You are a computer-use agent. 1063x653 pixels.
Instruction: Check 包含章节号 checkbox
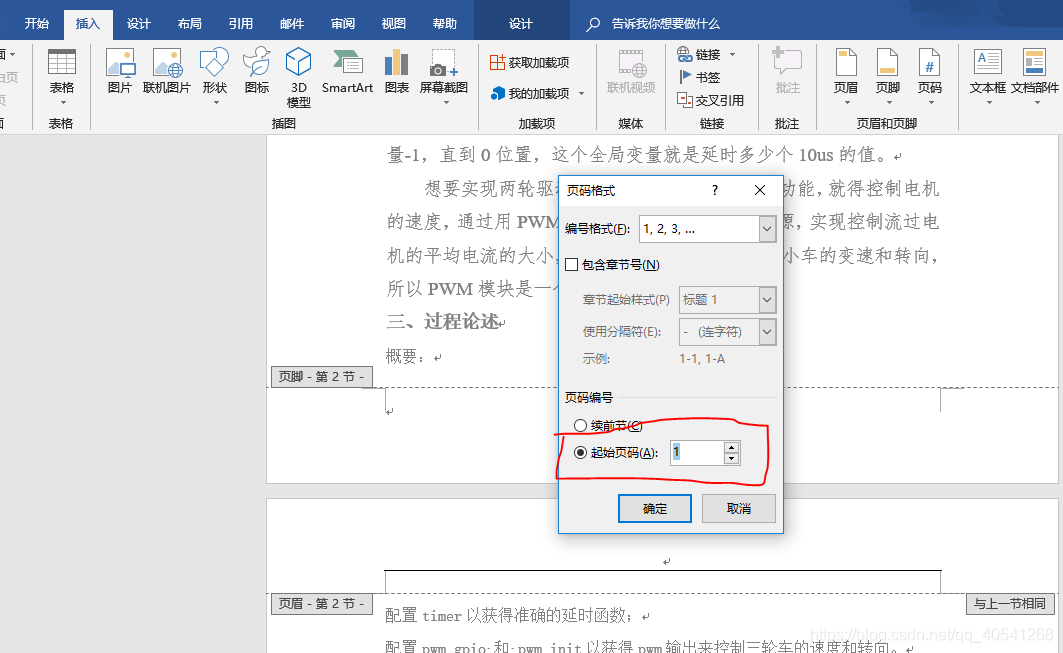pos(571,265)
